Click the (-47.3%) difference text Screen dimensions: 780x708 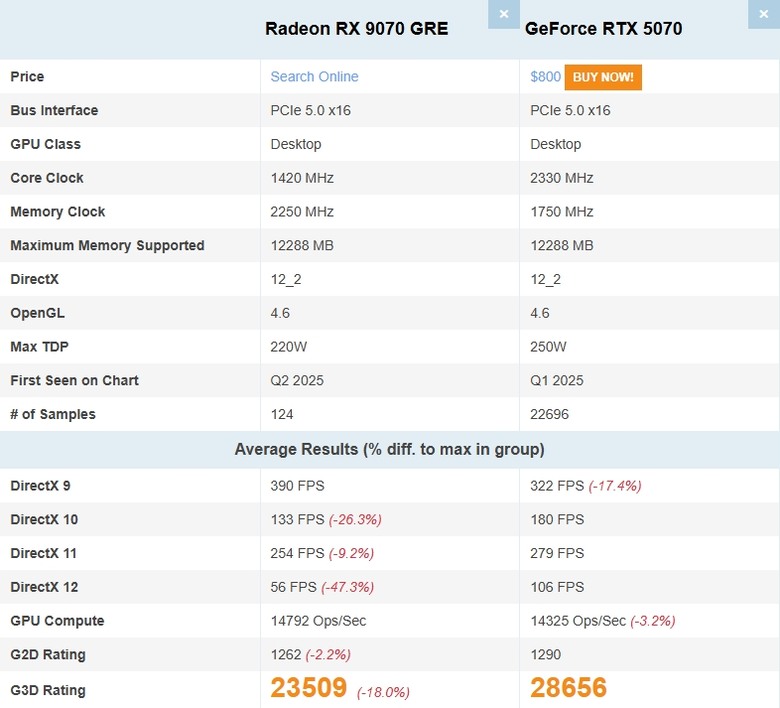[347, 588]
